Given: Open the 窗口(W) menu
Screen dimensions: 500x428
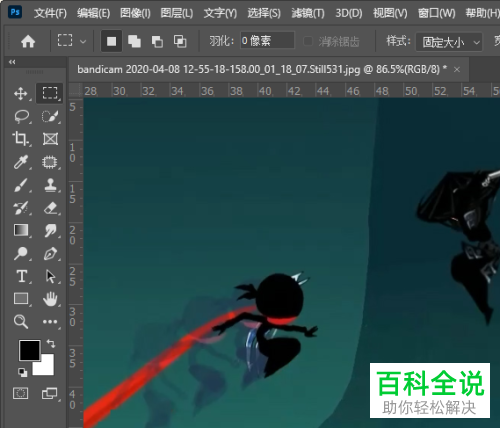Looking at the screenshot, I should click(436, 13).
